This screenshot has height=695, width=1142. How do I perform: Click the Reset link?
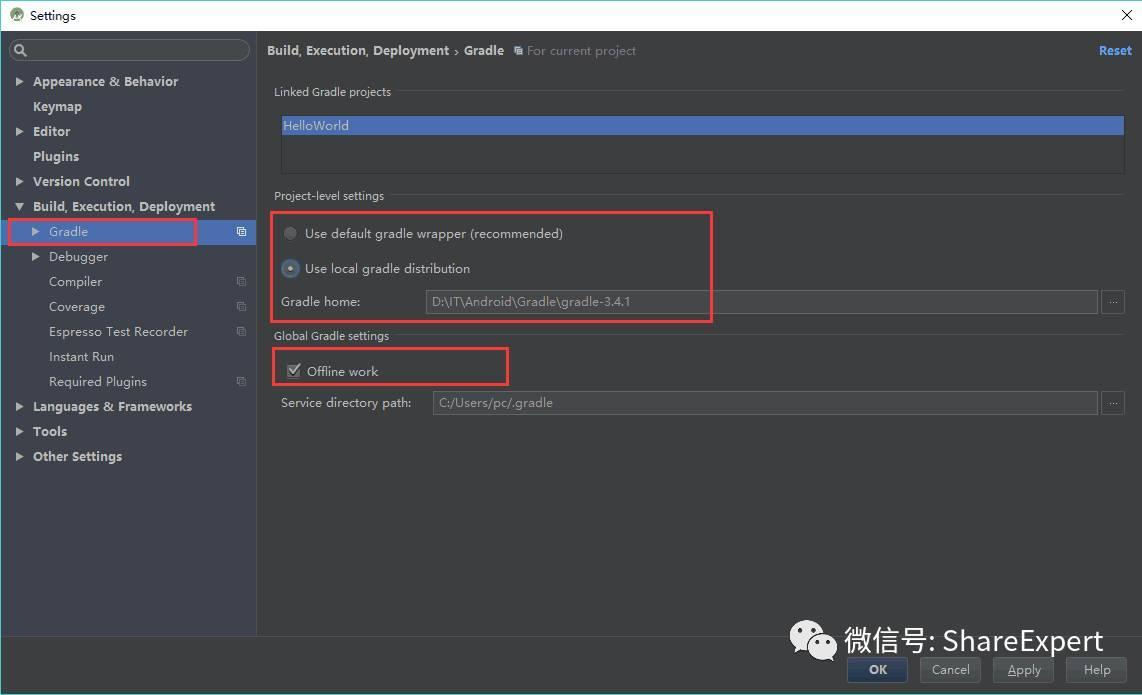1115,50
